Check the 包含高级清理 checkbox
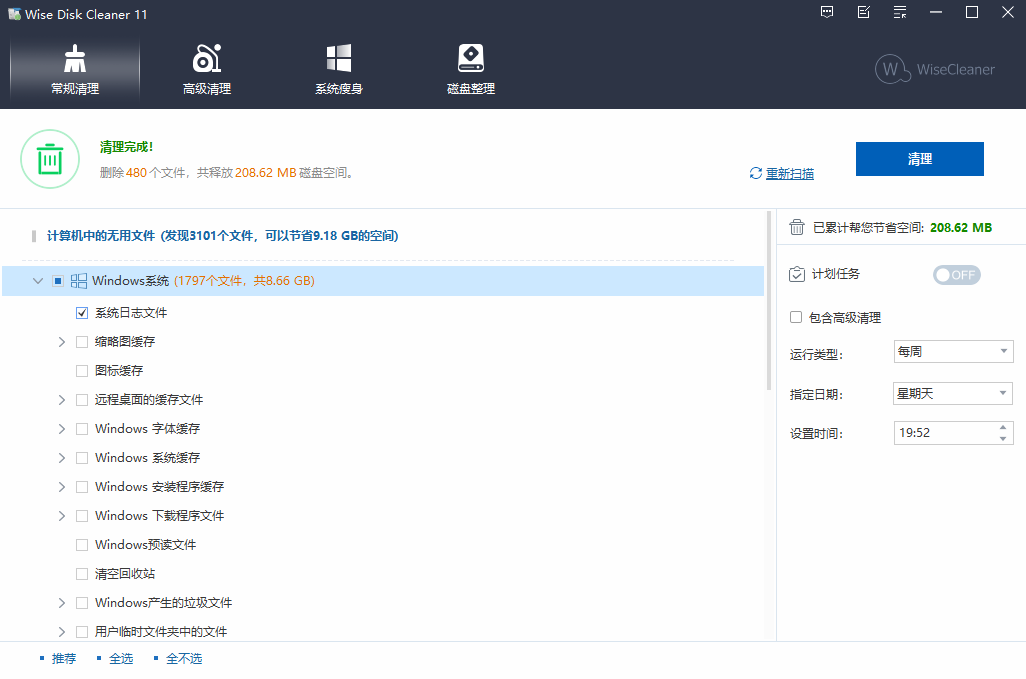The height and width of the screenshot is (679, 1026). point(796,317)
